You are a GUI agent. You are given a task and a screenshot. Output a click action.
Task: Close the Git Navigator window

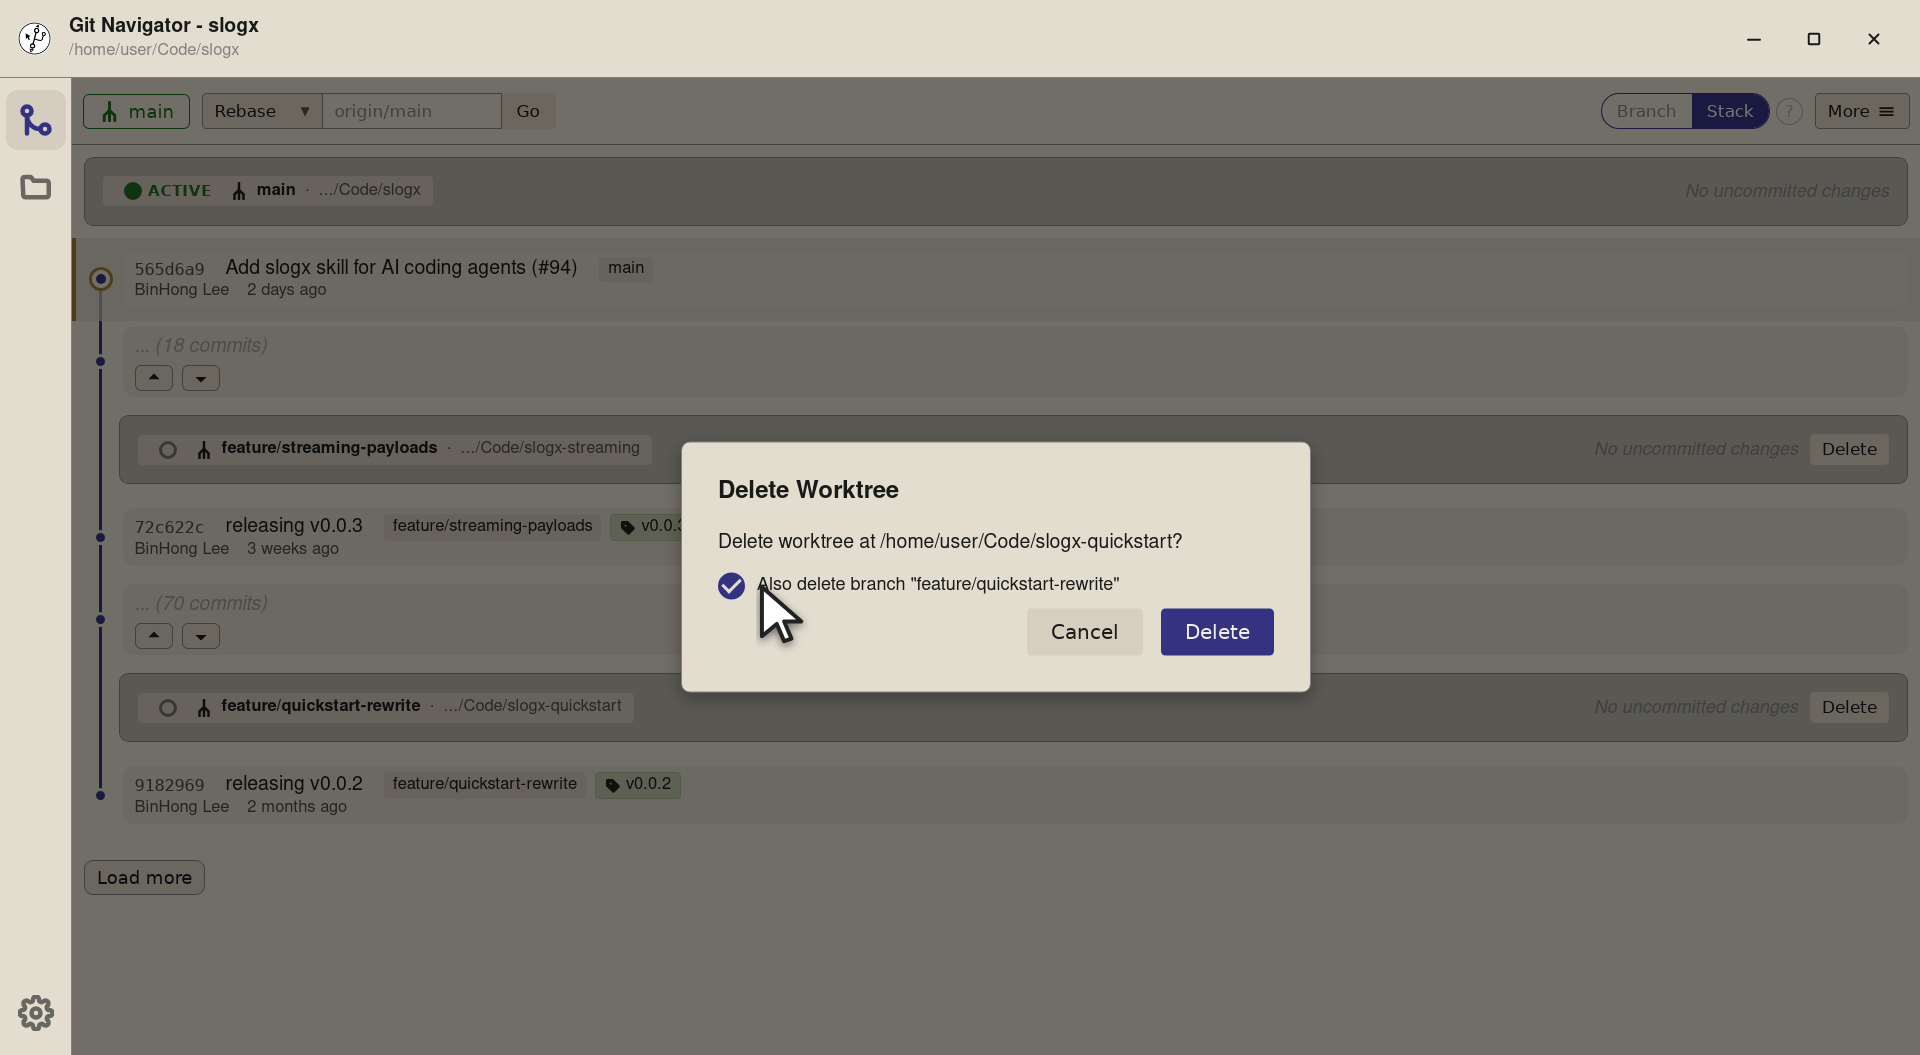tap(1874, 39)
